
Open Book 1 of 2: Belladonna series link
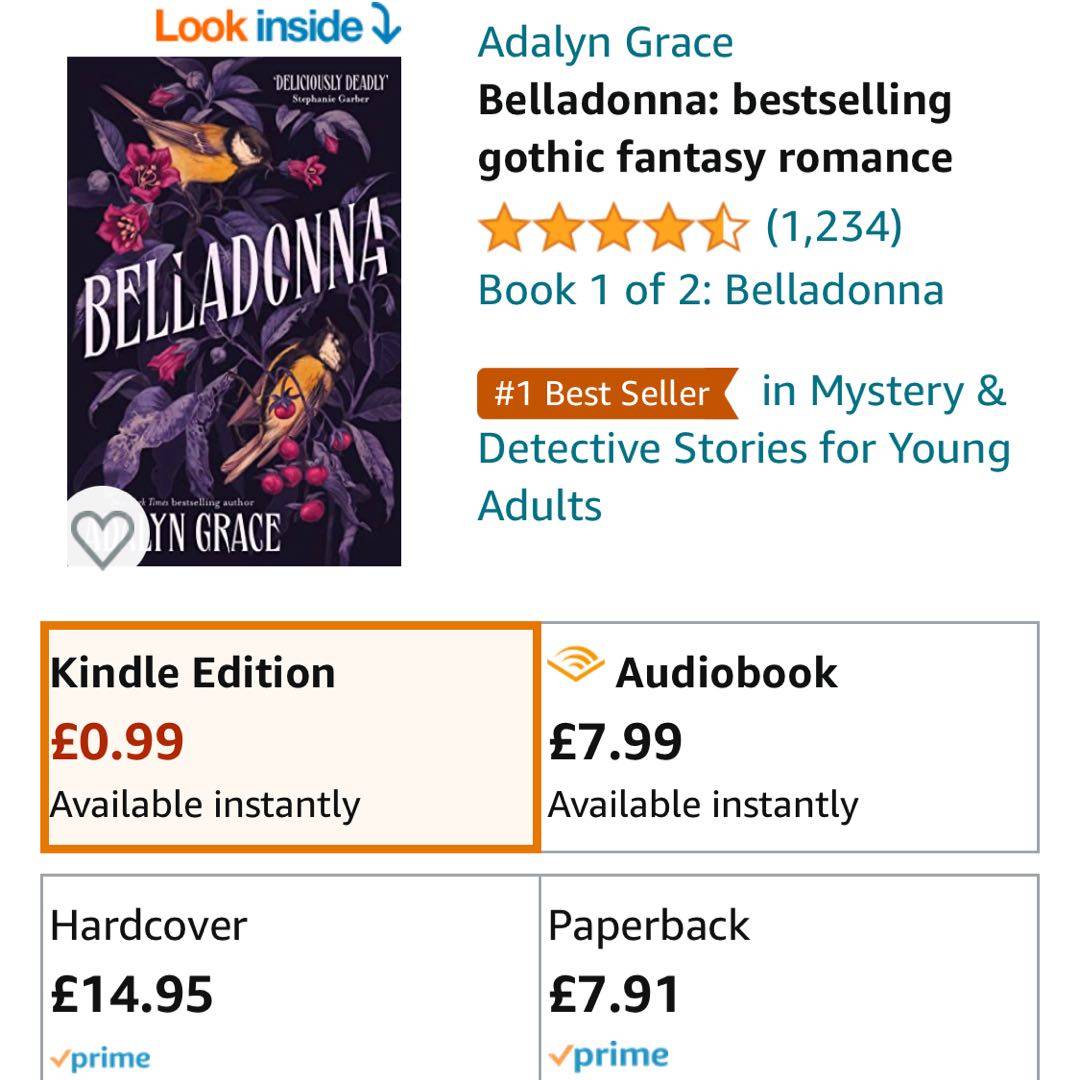pyautogui.click(x=710, y=290)
